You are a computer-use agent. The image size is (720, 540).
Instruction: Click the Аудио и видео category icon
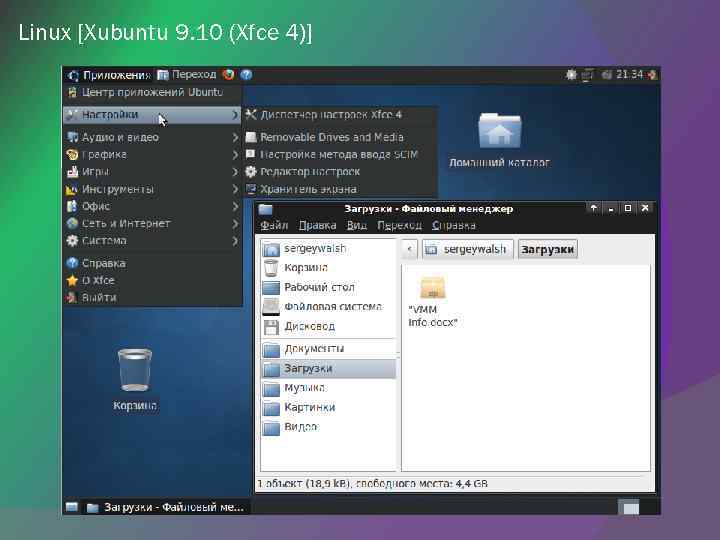tap(72, 137)
